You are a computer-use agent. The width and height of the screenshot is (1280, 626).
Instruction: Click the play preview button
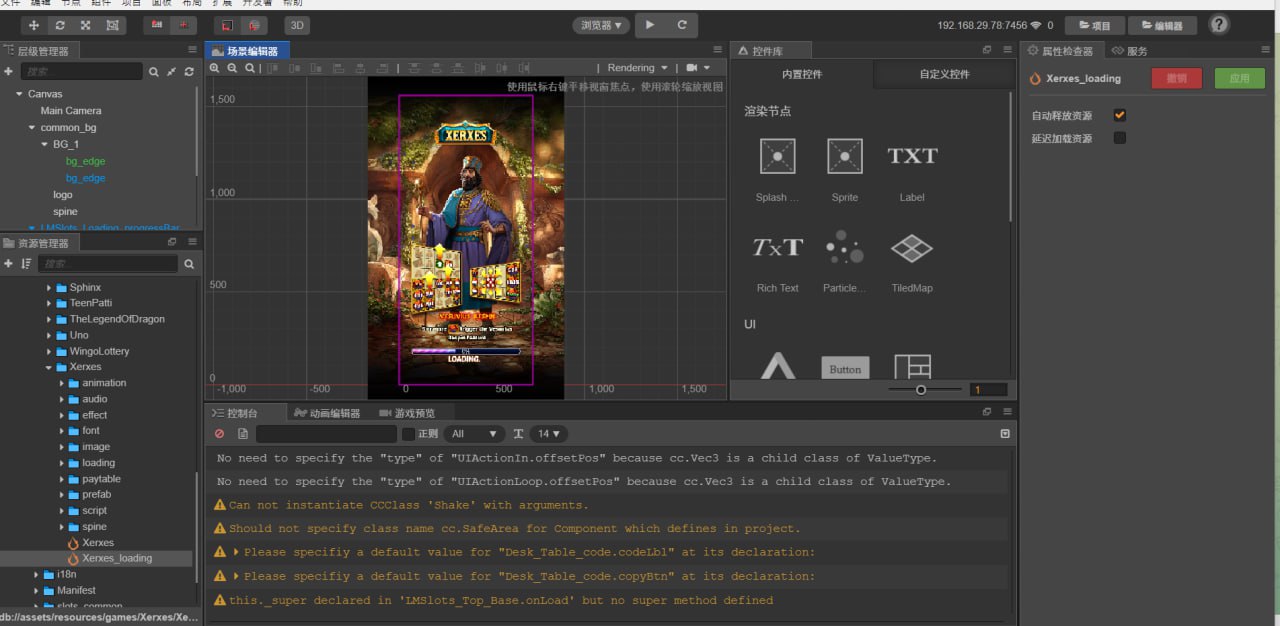pos(650,25)
